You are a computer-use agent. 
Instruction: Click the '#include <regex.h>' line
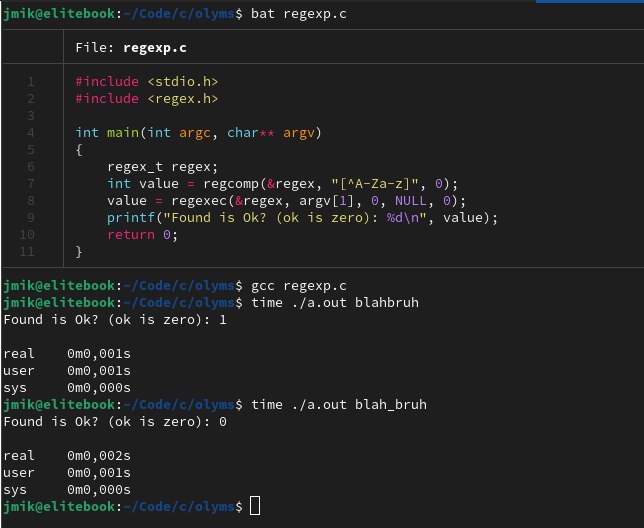coord(147,99)
